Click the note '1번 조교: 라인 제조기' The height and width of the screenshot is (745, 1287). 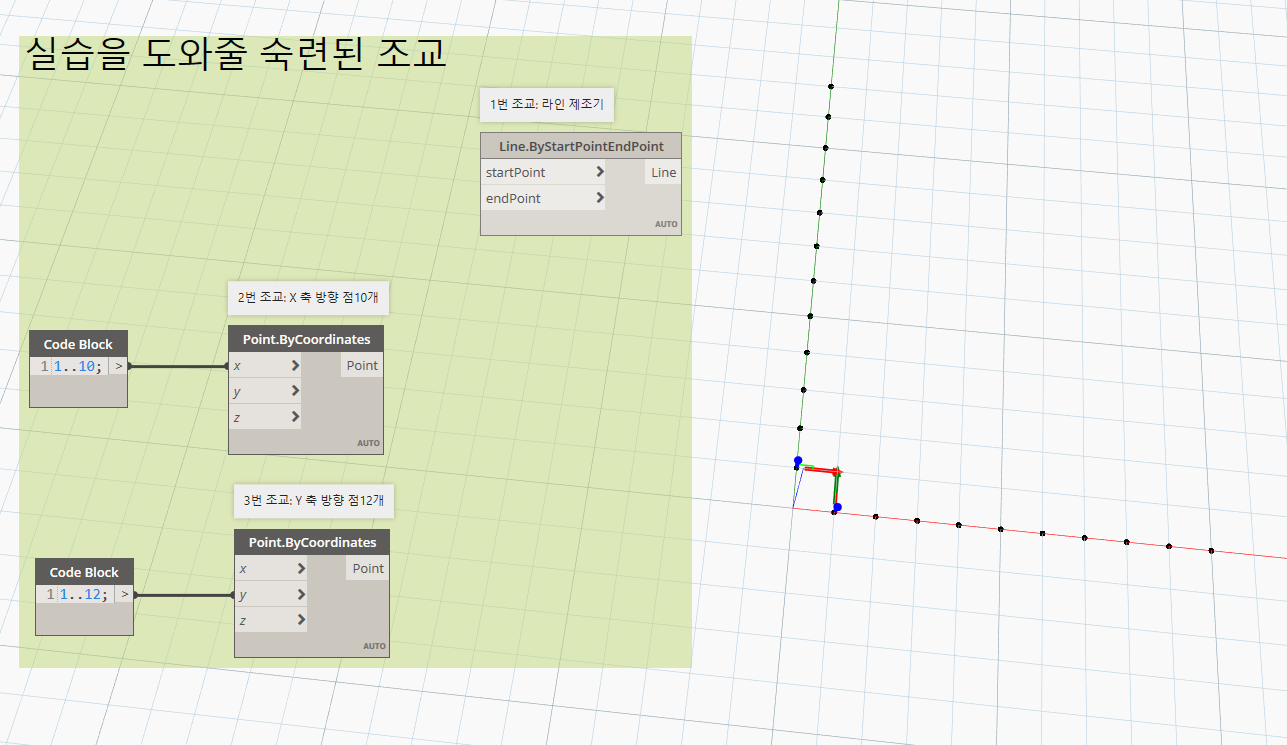547,104
